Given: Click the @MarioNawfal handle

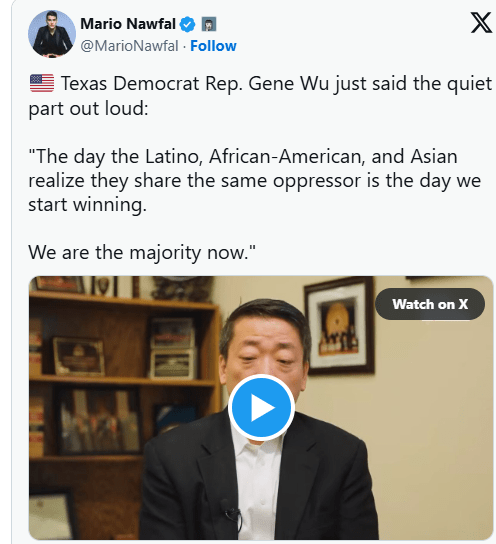Looking at the screenshot, I should click(129, 46).
